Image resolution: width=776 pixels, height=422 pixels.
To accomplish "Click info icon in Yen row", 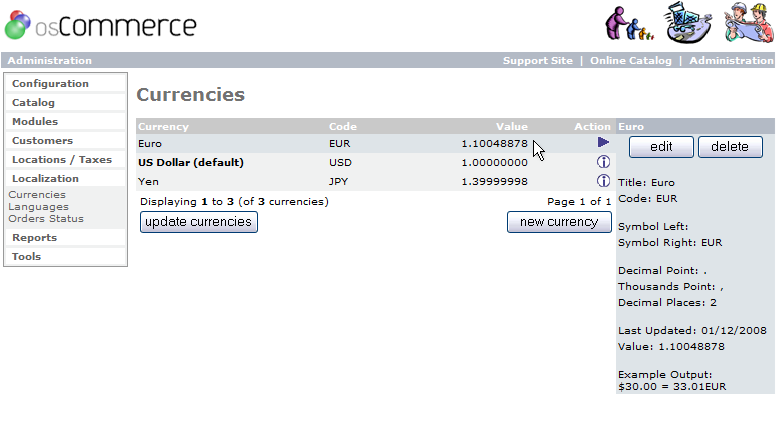I will point(603,181).
